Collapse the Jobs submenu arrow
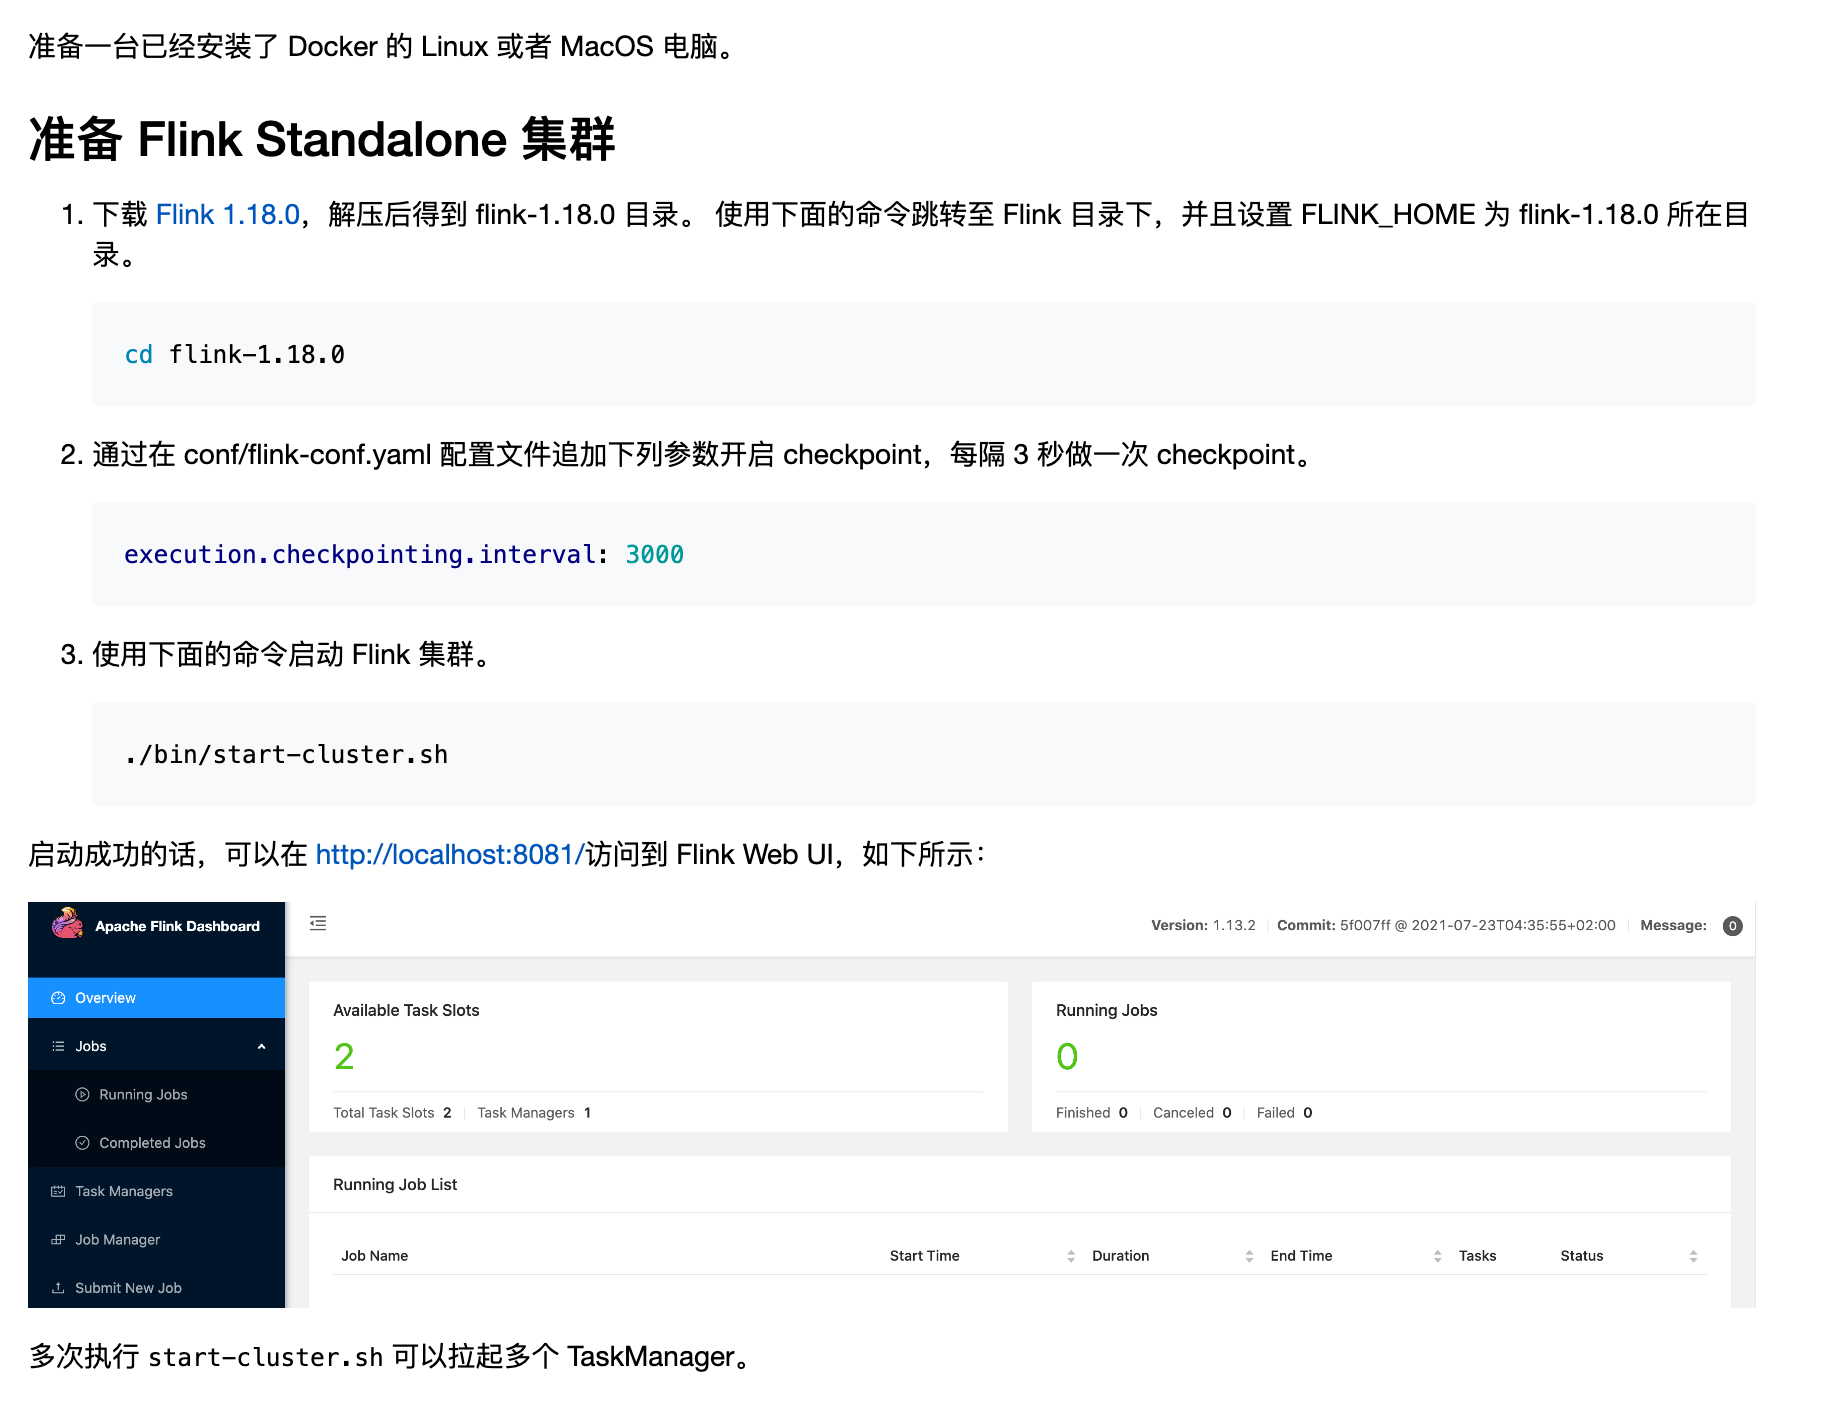 tap(261, 1046)
